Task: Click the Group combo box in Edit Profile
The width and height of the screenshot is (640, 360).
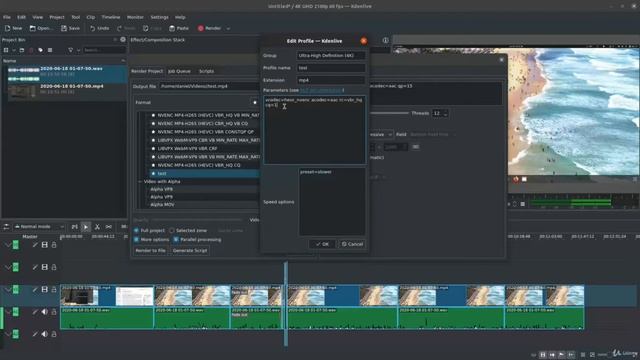Action: coord(331,56)
